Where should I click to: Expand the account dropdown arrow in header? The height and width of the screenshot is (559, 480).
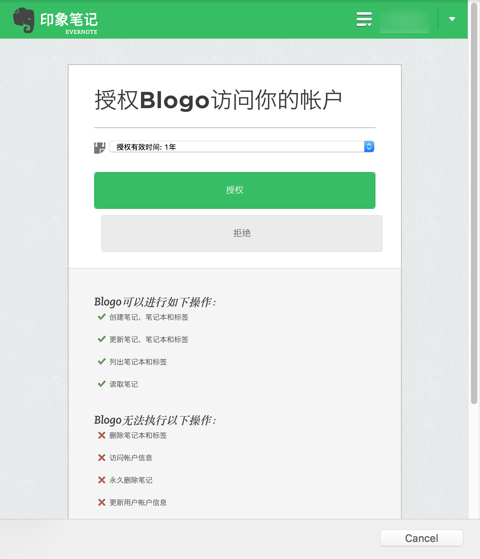coord(452,19)
